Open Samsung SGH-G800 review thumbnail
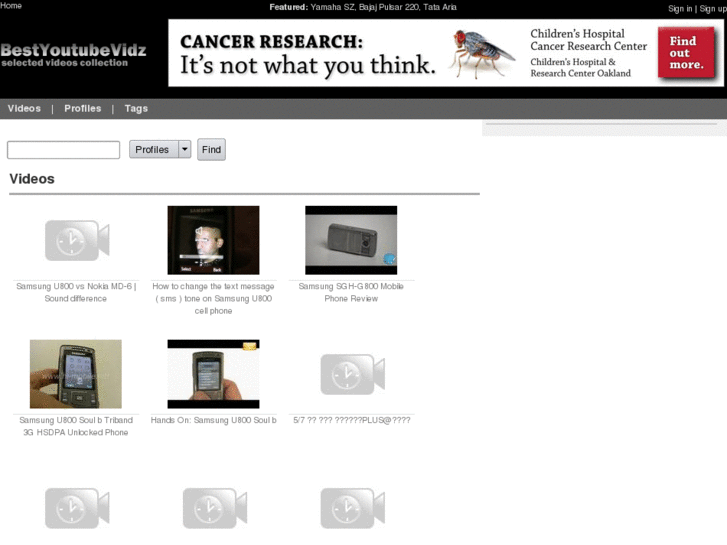 (x=351, y=240)
